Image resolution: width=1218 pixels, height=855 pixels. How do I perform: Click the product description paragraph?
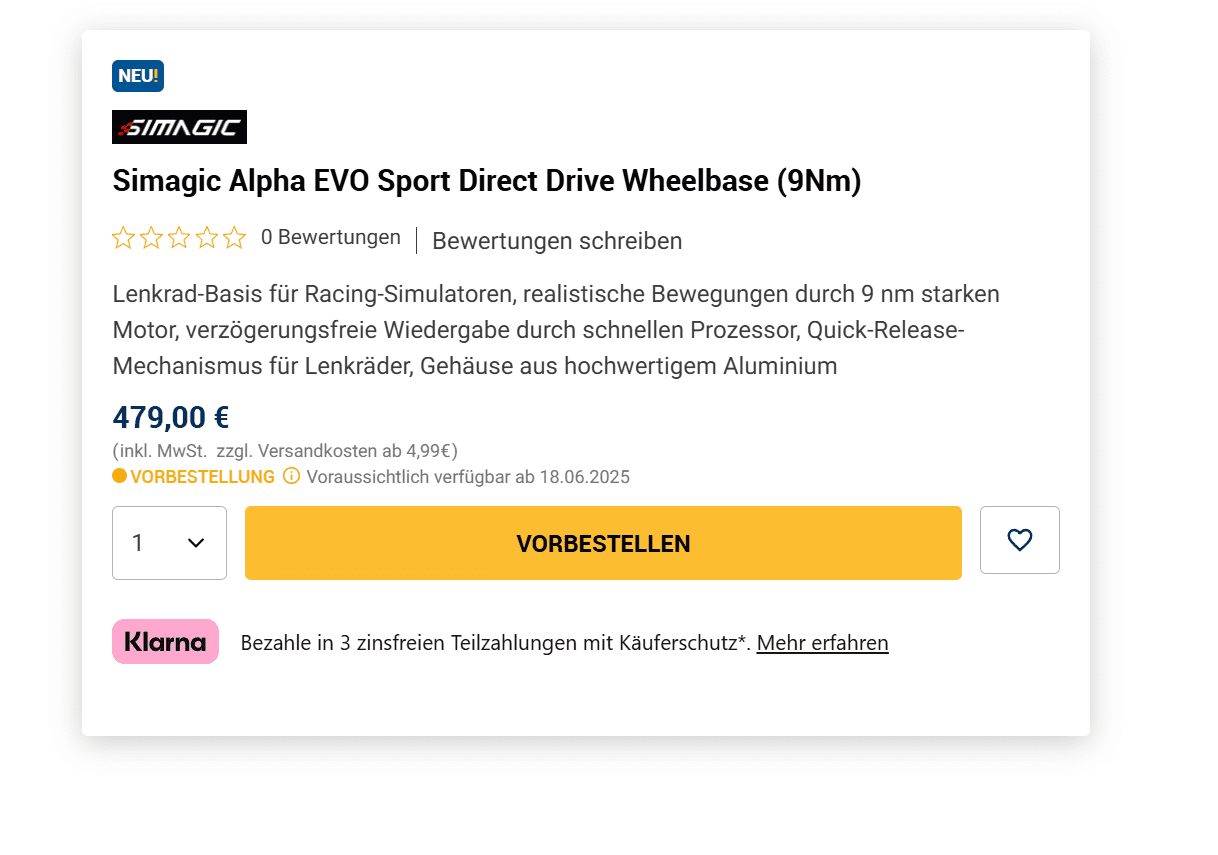555,330
